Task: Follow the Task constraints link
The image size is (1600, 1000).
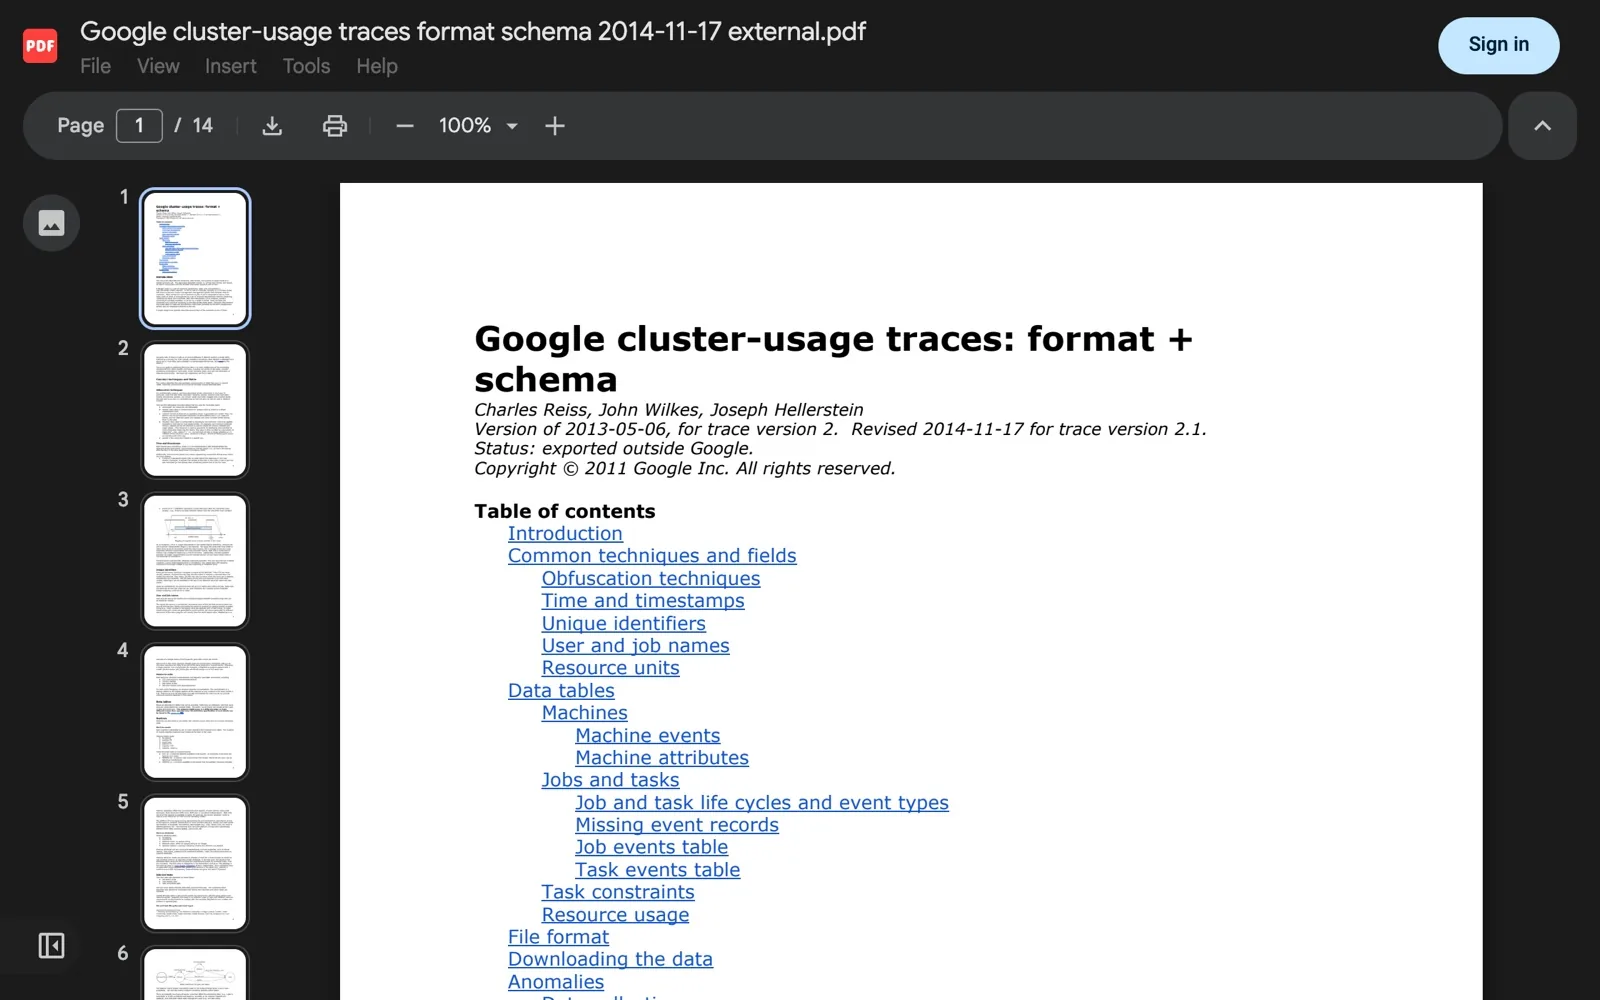Action: point(618,892)
